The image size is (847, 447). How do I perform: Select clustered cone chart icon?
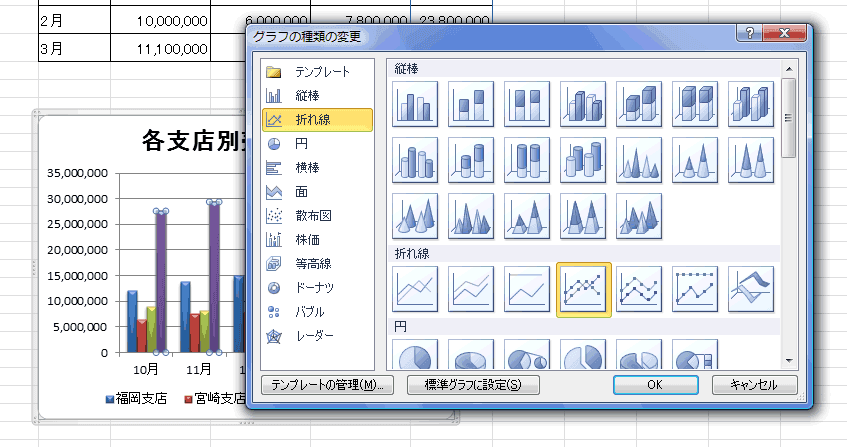point(639,160)
